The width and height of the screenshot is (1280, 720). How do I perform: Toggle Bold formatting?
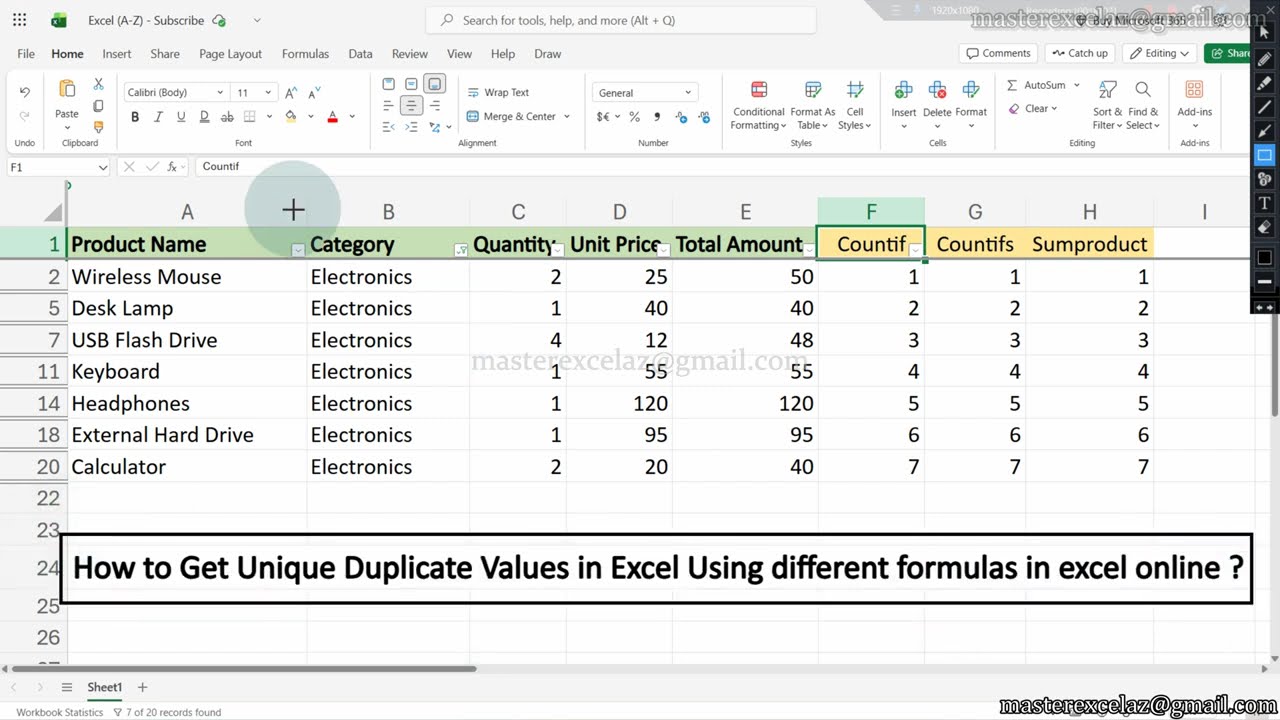(135, 117)
